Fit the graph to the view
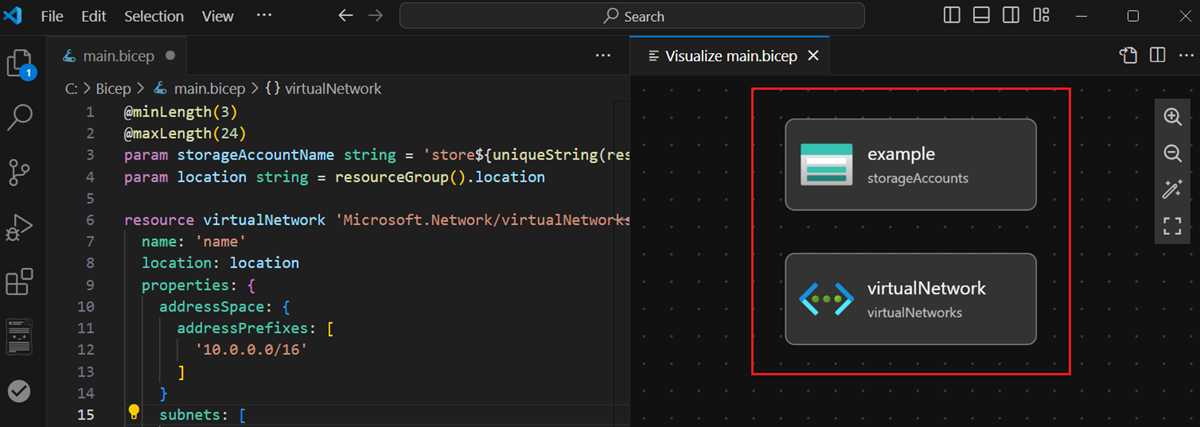This screenshot has width=1200, height=427. coord(1173,226)
